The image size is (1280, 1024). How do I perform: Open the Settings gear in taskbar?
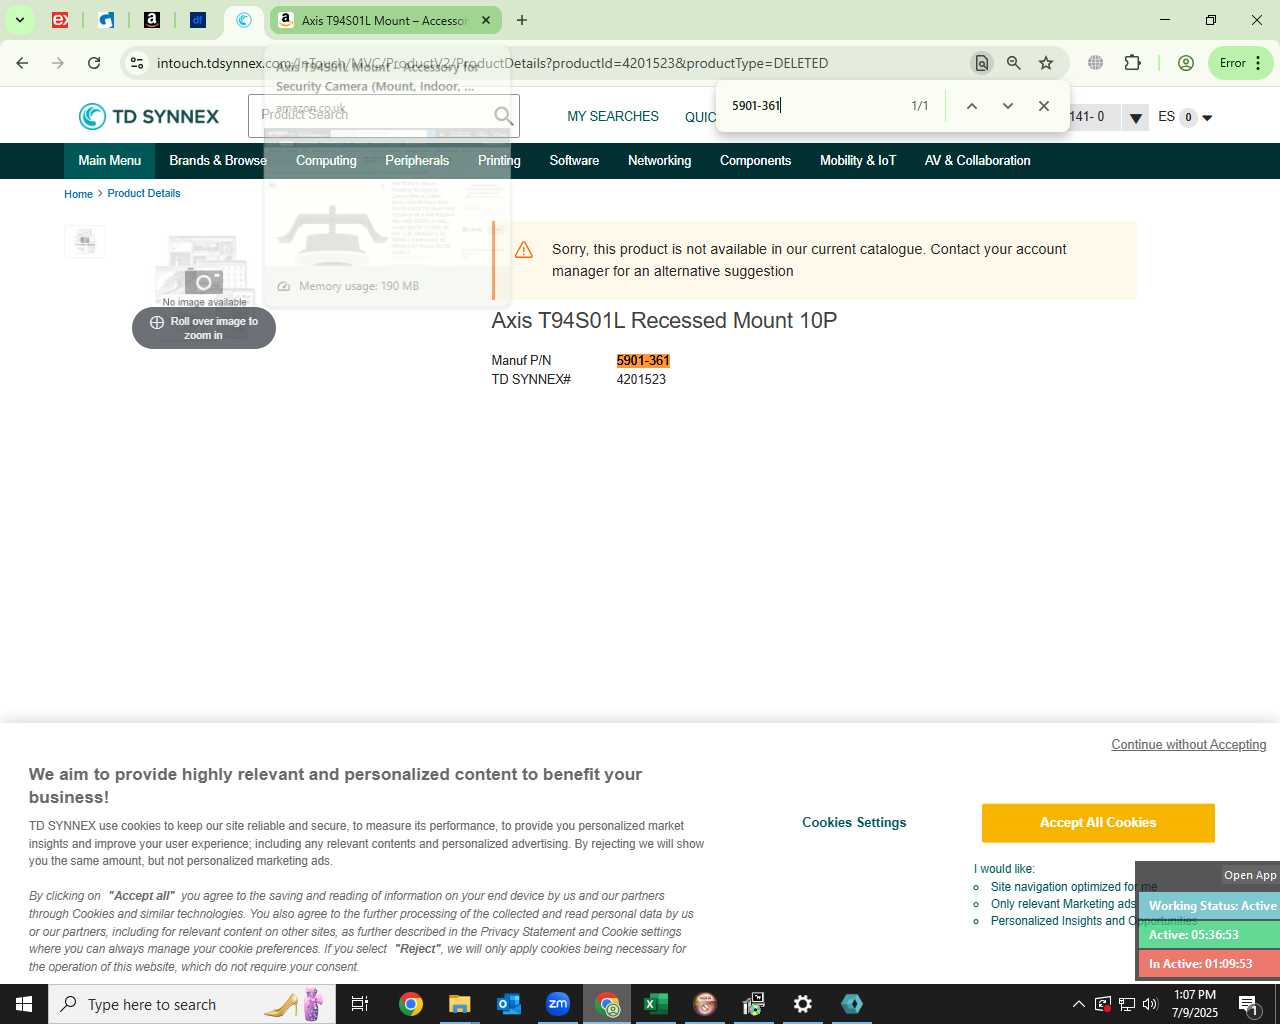click(803, 1004)
